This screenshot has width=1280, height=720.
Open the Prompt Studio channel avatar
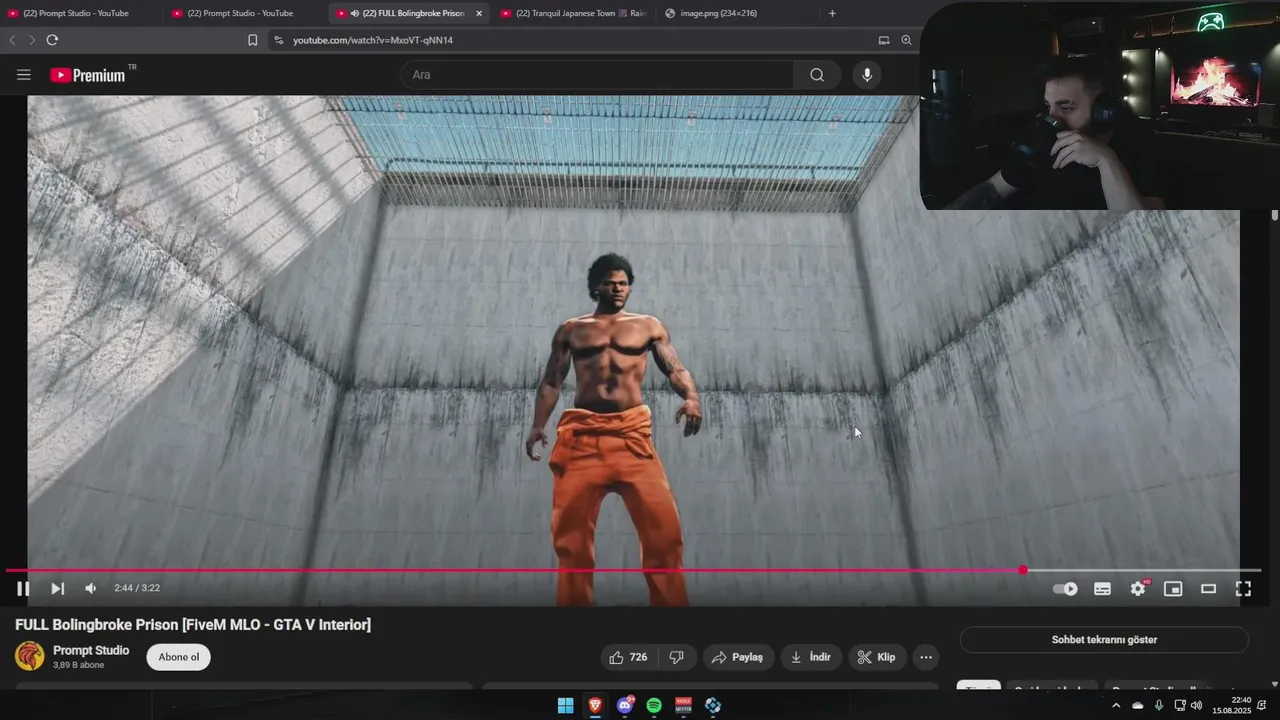[30, 656]
